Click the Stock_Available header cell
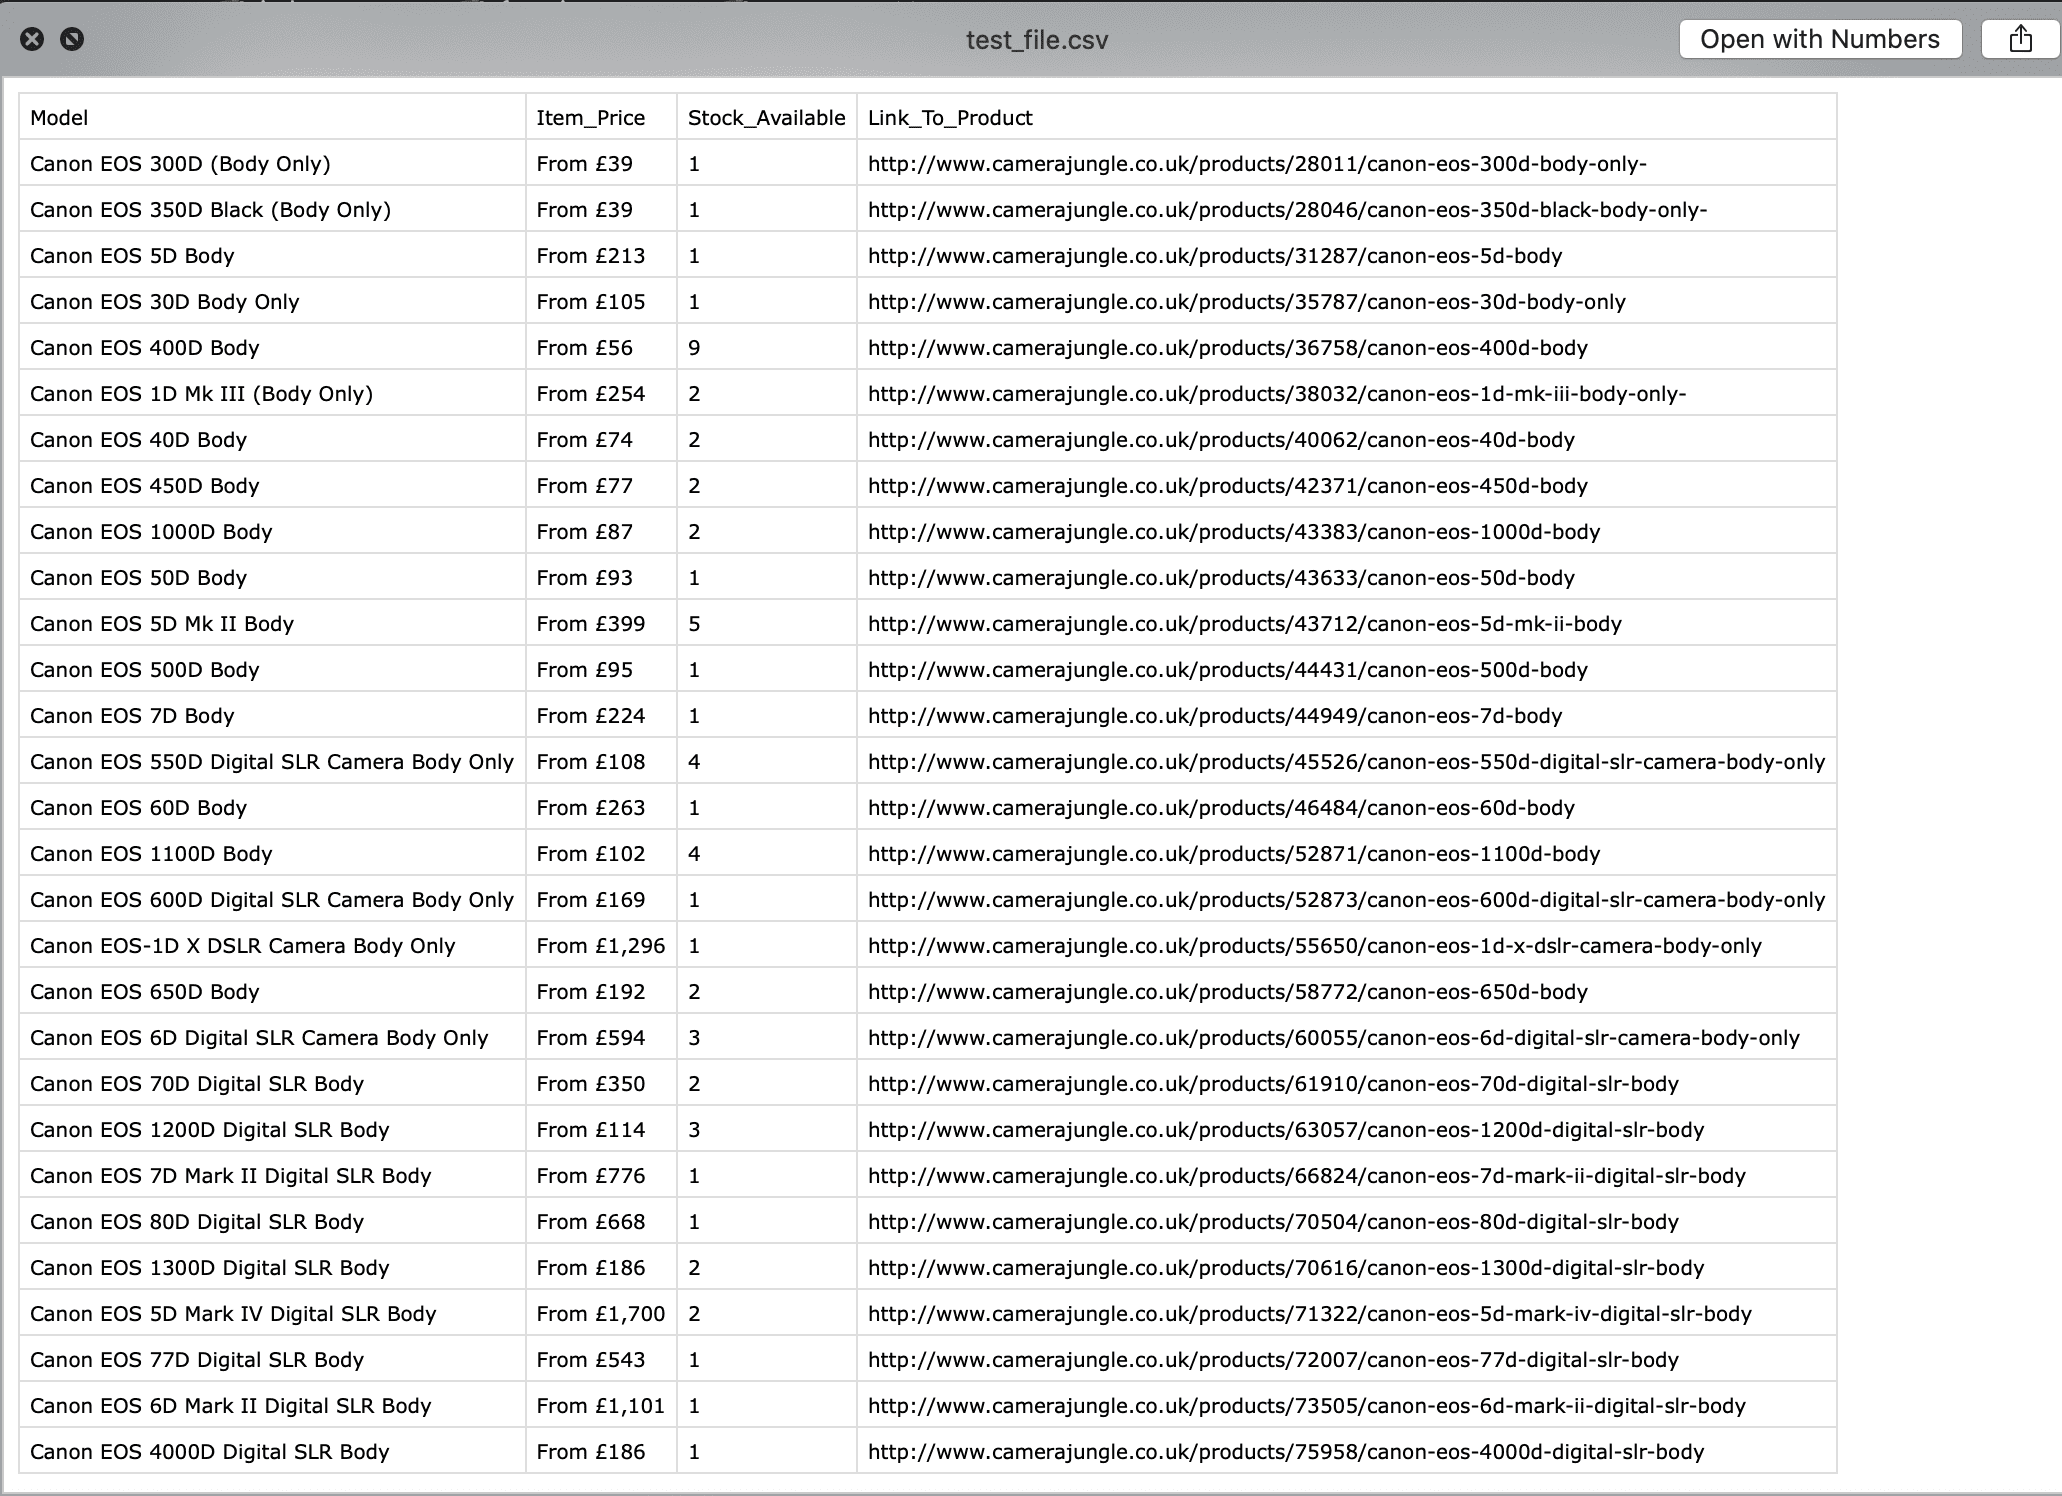Screen dimensions: 2062x1496 point(766,118)
